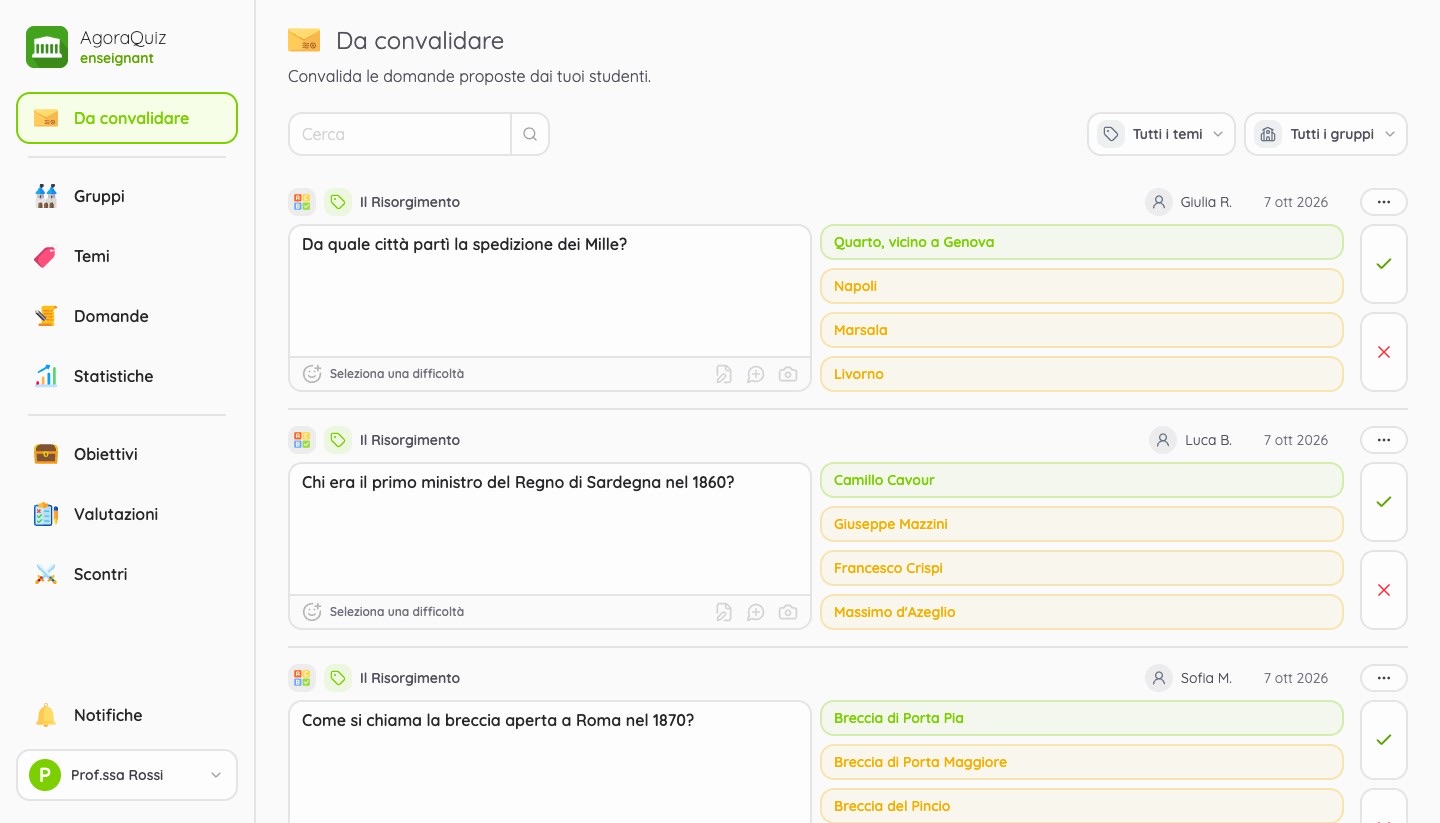Go to Temi in the sidebar
Image resolution: width=1440 pixels, height=823 pixels.
127,256
